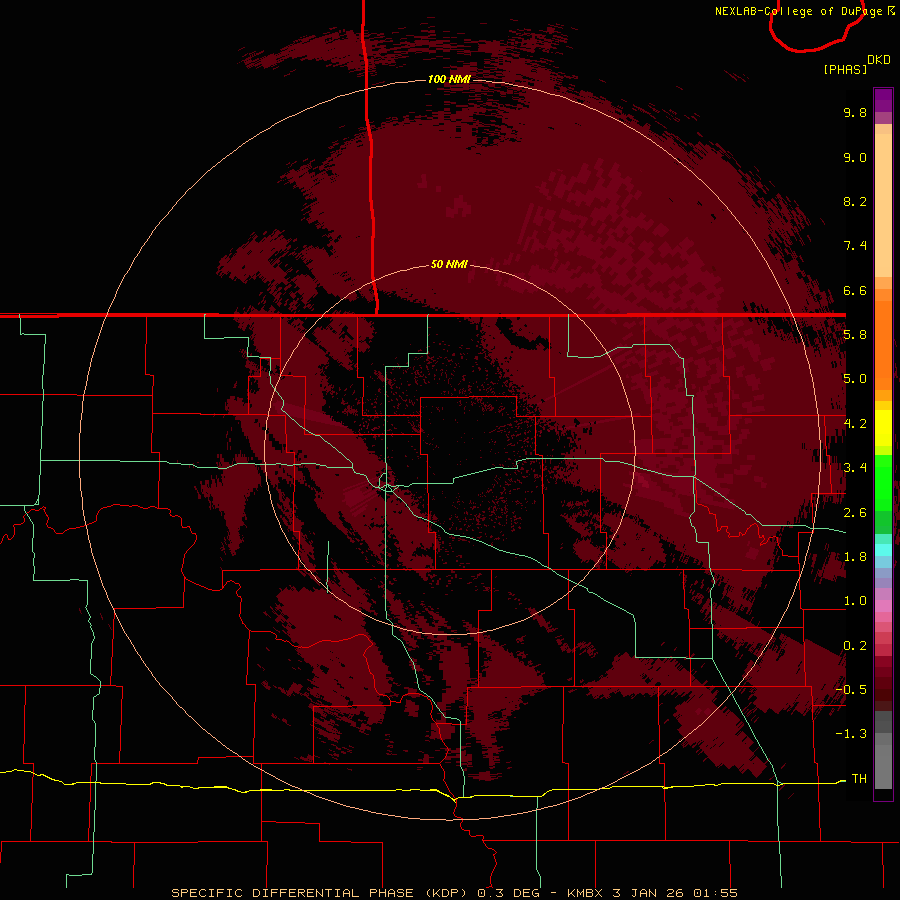Image resolution: width=900 pixels, height=900 pixels.
Task: Click the 0.2 scale value
Action: pos(855,646)
